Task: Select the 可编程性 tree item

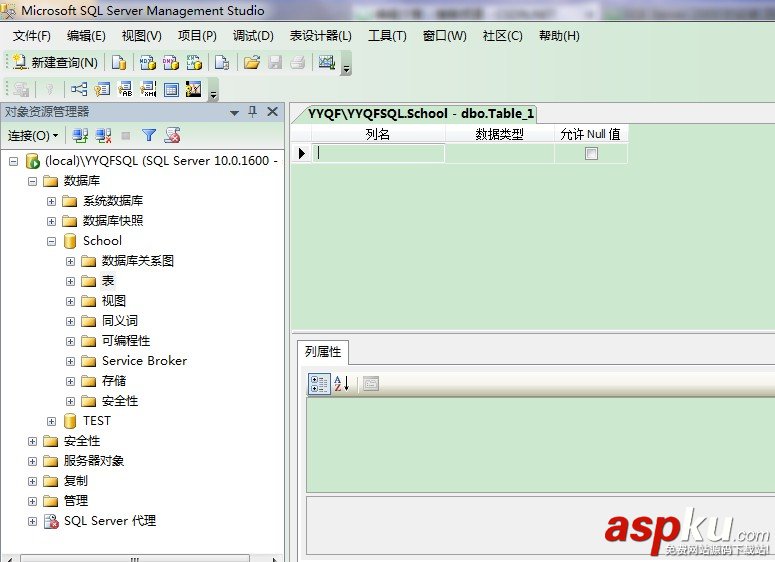Action: click(126, 341)
